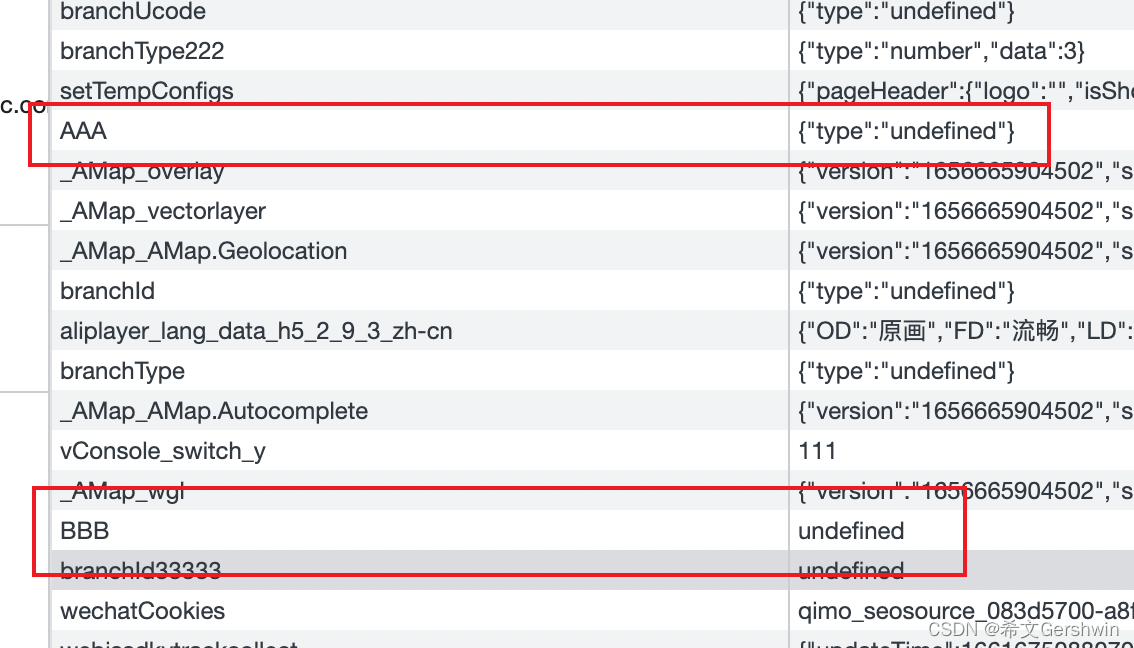Viewport: 1134px width, 648px height.
Task: Open the setTempConfigs entry
Action: coord(146,91)
